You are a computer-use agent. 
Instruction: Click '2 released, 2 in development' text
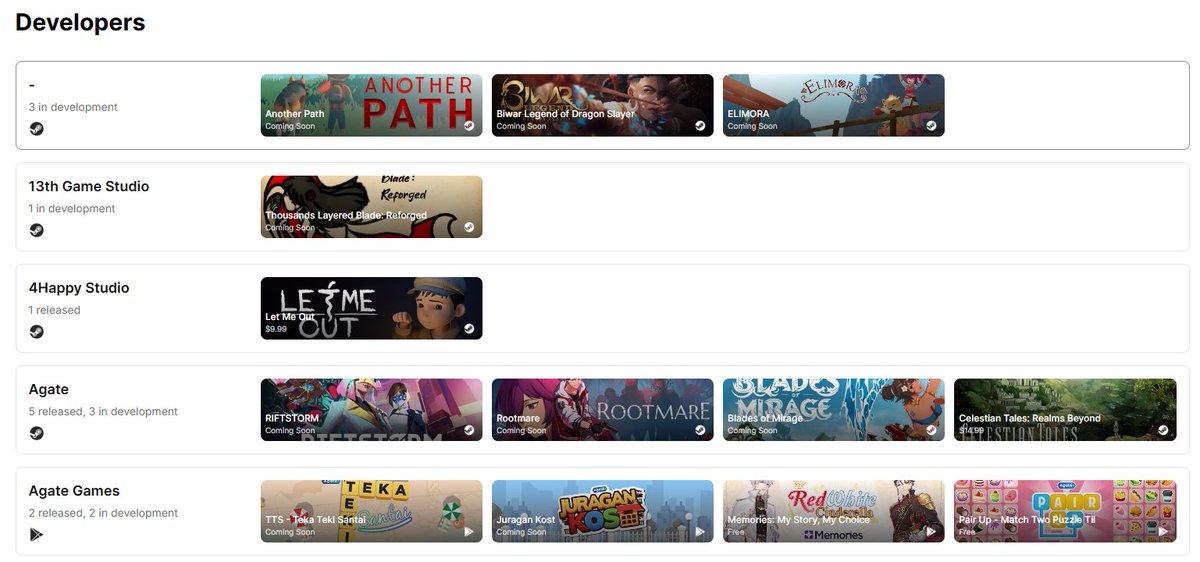point(103,513)
